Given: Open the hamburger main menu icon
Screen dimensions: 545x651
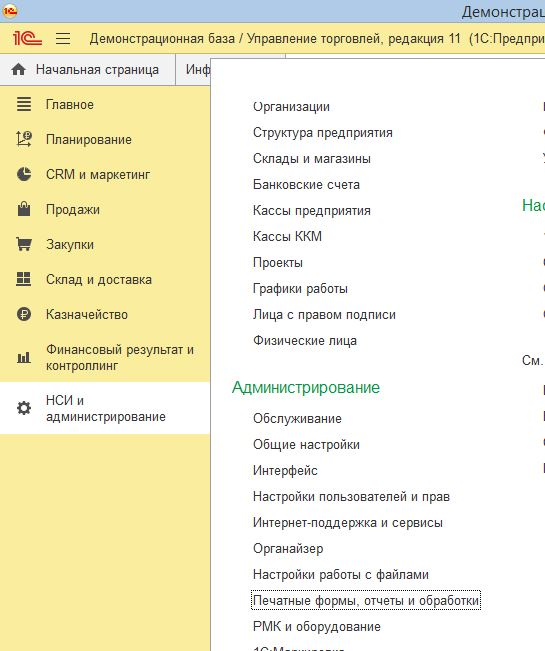Looking at the screenshot, I should point(63,39).
